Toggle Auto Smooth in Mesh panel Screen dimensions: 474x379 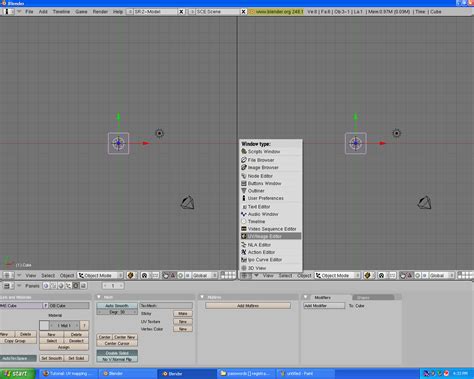117,306
